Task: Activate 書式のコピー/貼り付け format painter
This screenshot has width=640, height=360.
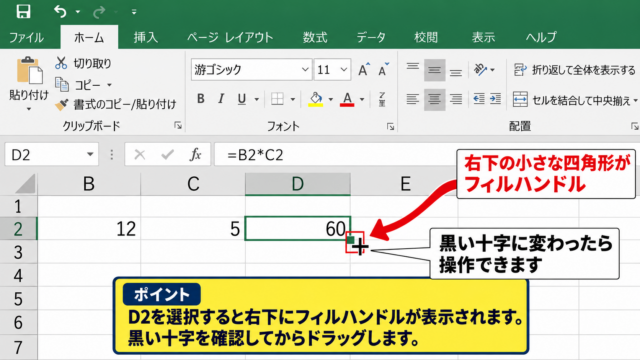Action: pos(116,104)
